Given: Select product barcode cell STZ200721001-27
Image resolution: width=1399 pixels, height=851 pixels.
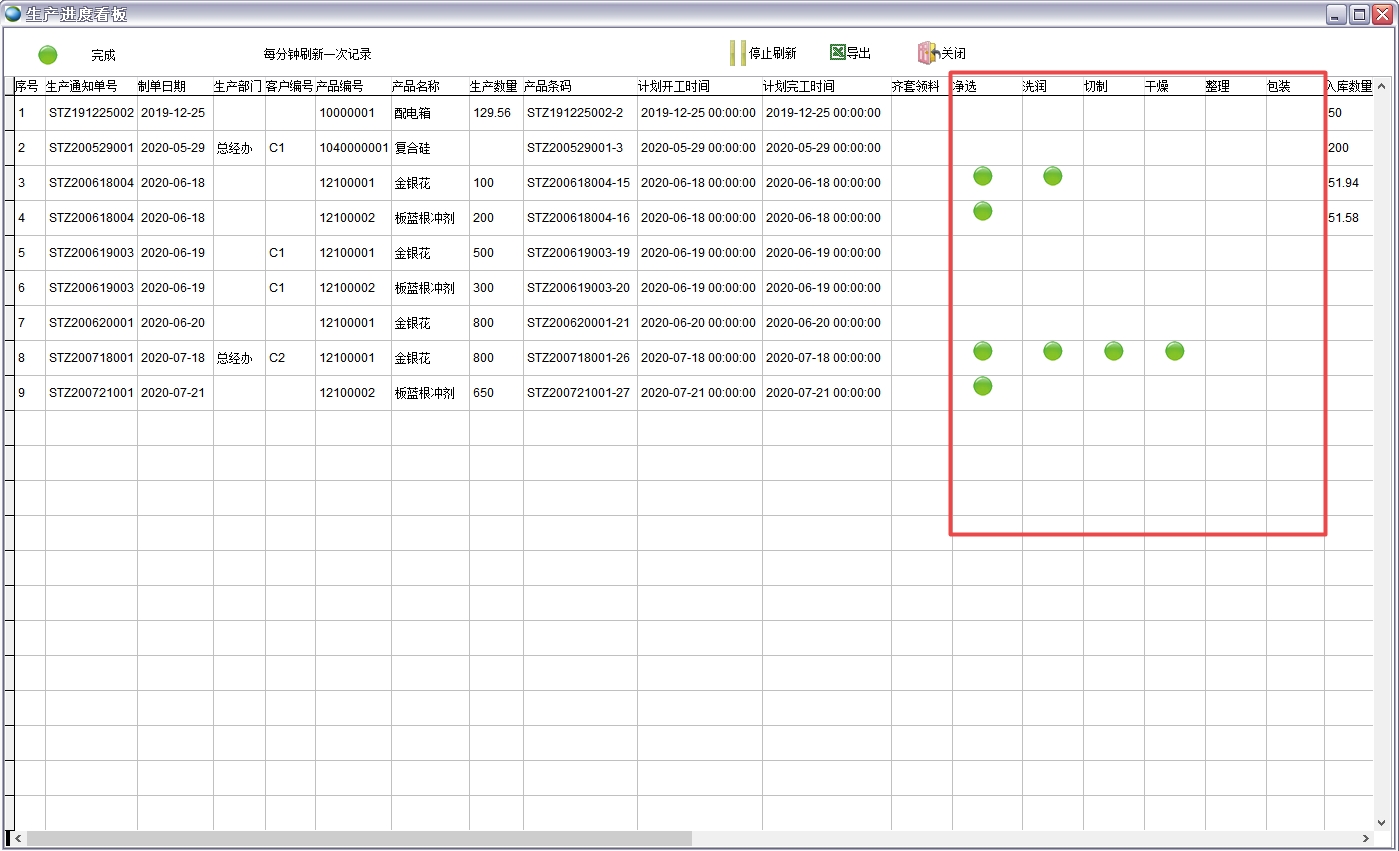Looking at the screenshot, I should click(x=578, y=393).
